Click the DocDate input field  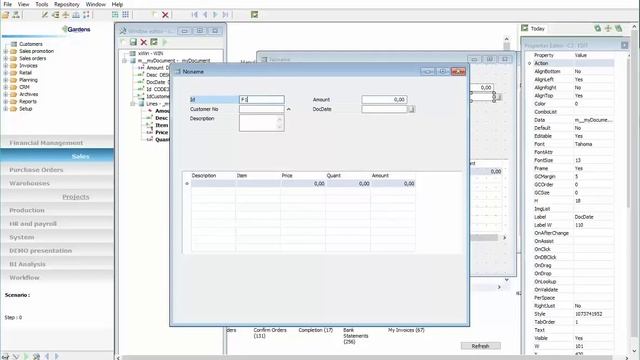click(x=384, y=109)
